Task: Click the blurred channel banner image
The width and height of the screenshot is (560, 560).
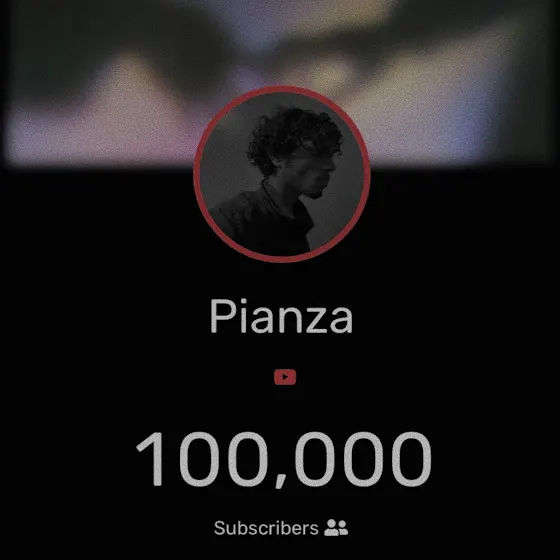Action: point(280,84)
